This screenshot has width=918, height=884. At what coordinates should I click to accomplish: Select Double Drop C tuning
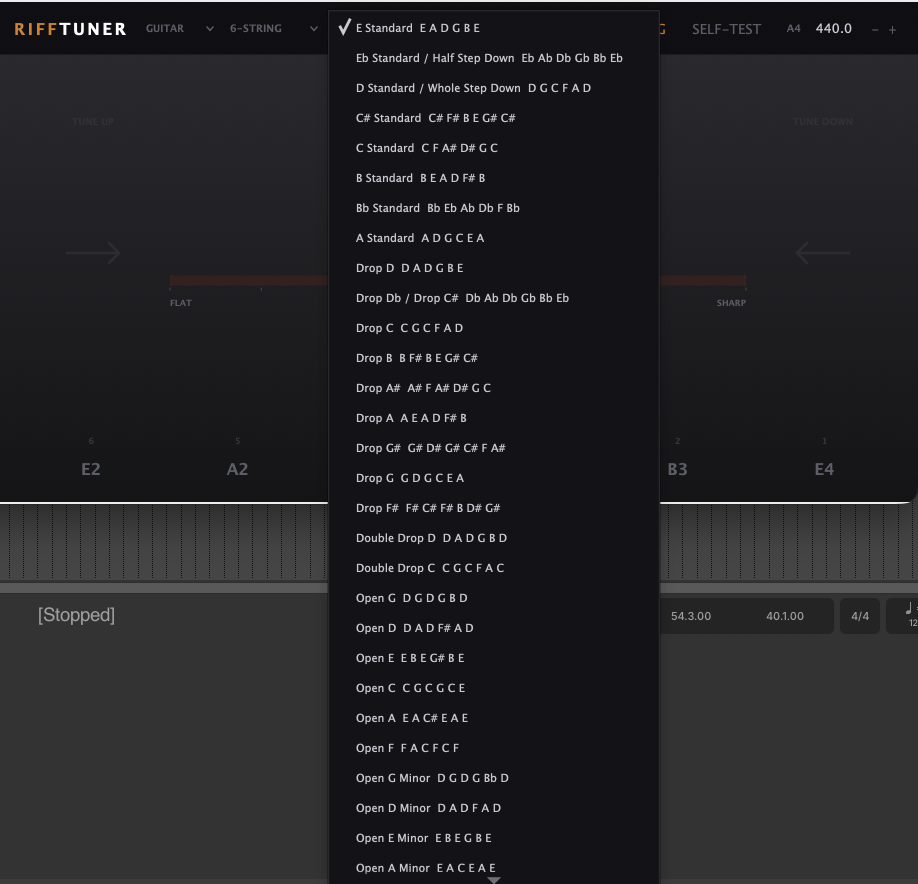tap(494, 568)
